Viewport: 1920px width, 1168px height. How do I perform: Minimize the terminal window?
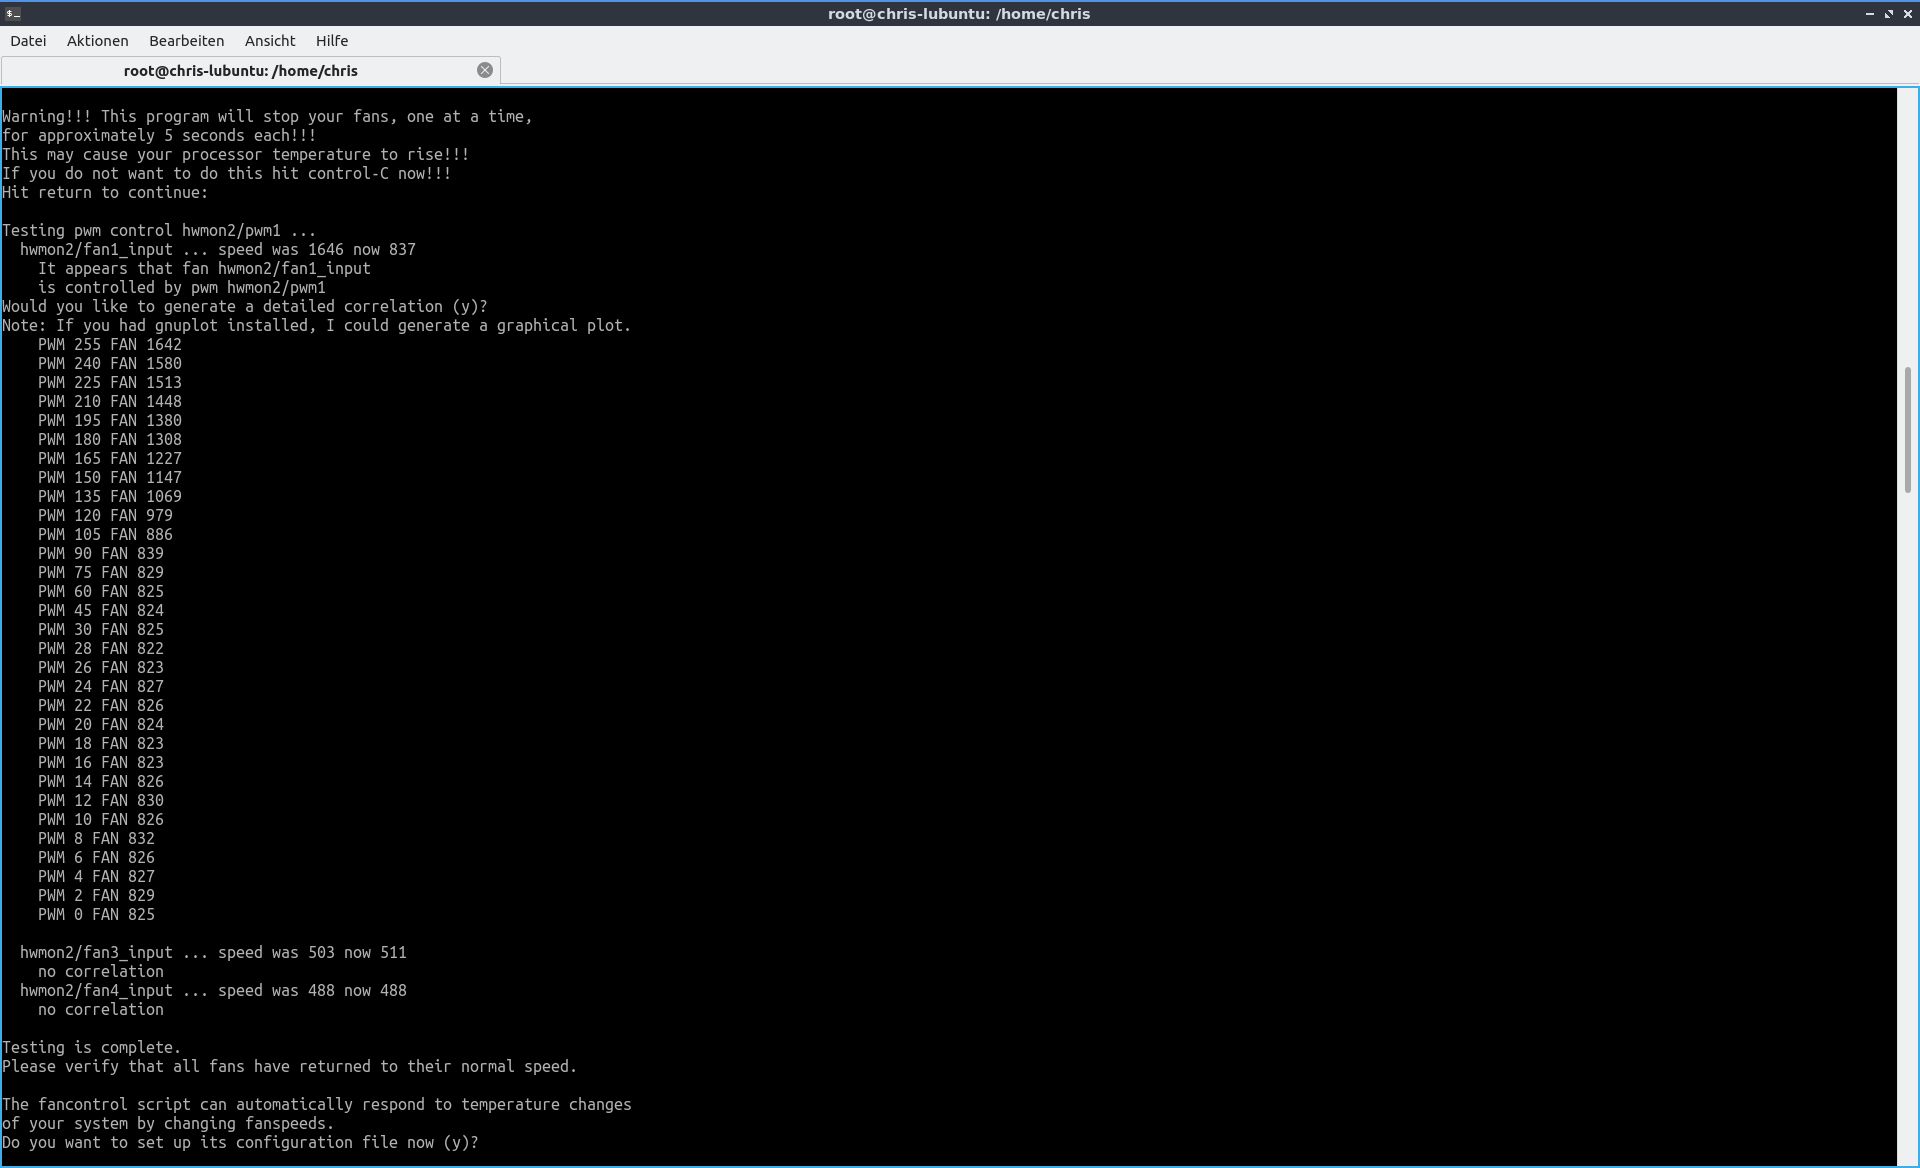coord(1869,13)
